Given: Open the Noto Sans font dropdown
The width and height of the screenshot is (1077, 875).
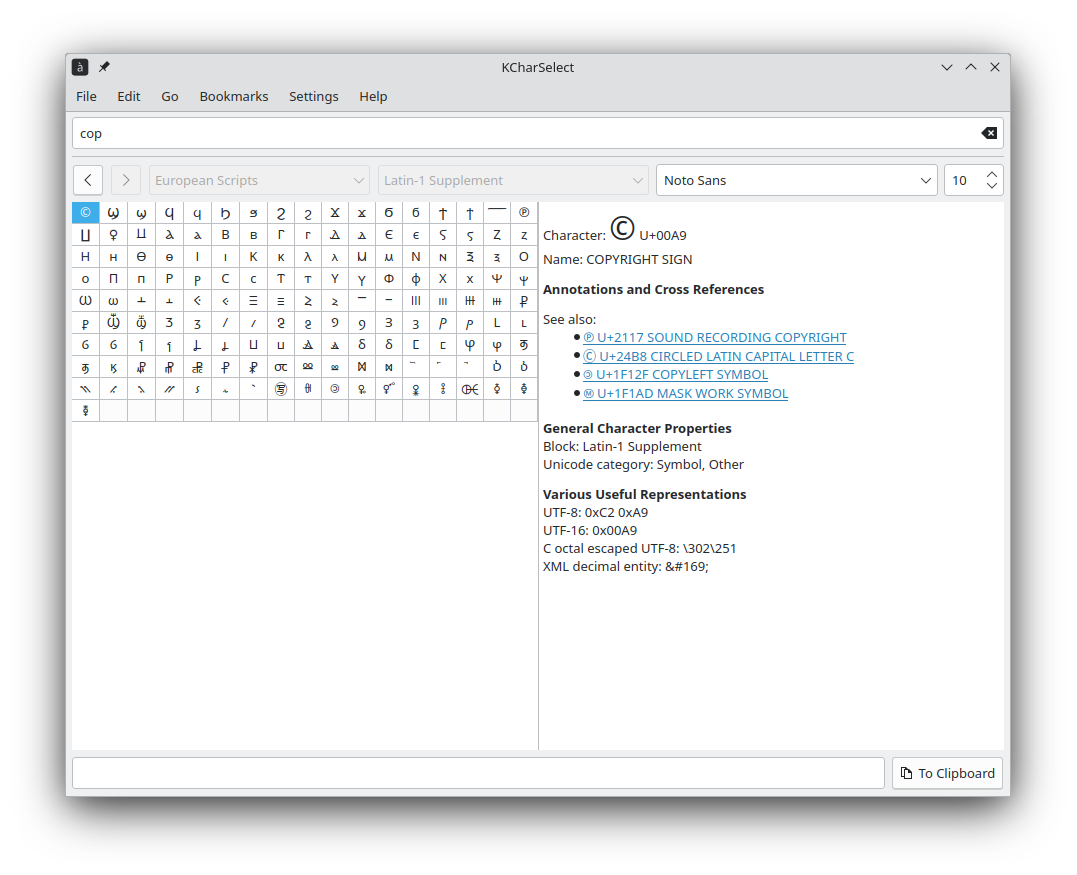Looking at the screenshot, I should tap(796, 180).
